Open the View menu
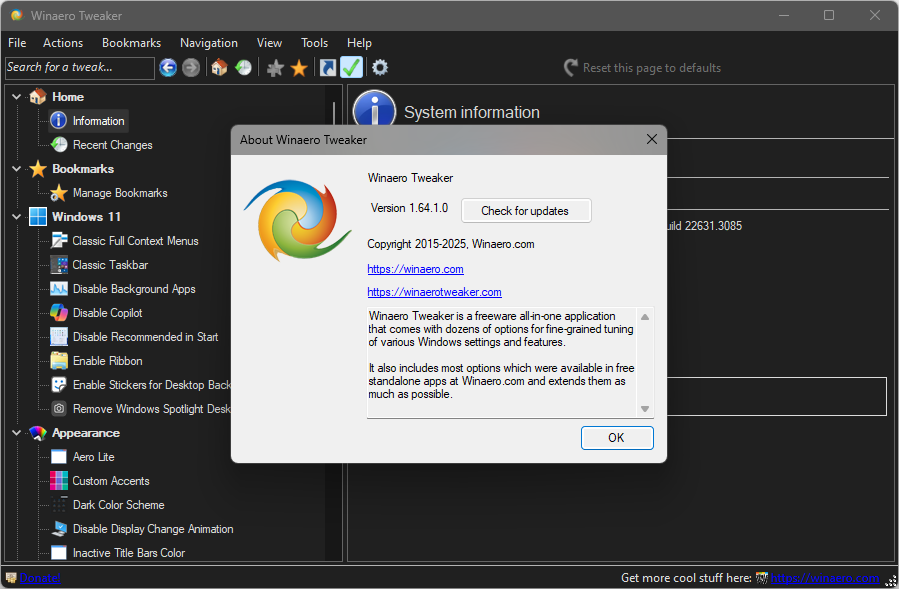This screenshot has height=589, width=899. [269, 43]
